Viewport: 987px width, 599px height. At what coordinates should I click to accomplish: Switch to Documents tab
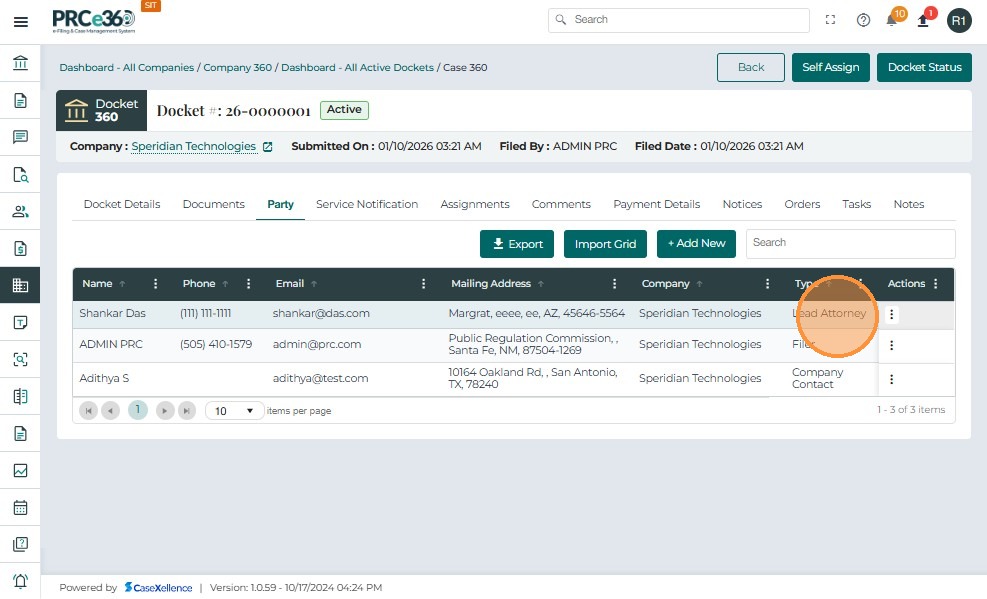tap(213, 204)
